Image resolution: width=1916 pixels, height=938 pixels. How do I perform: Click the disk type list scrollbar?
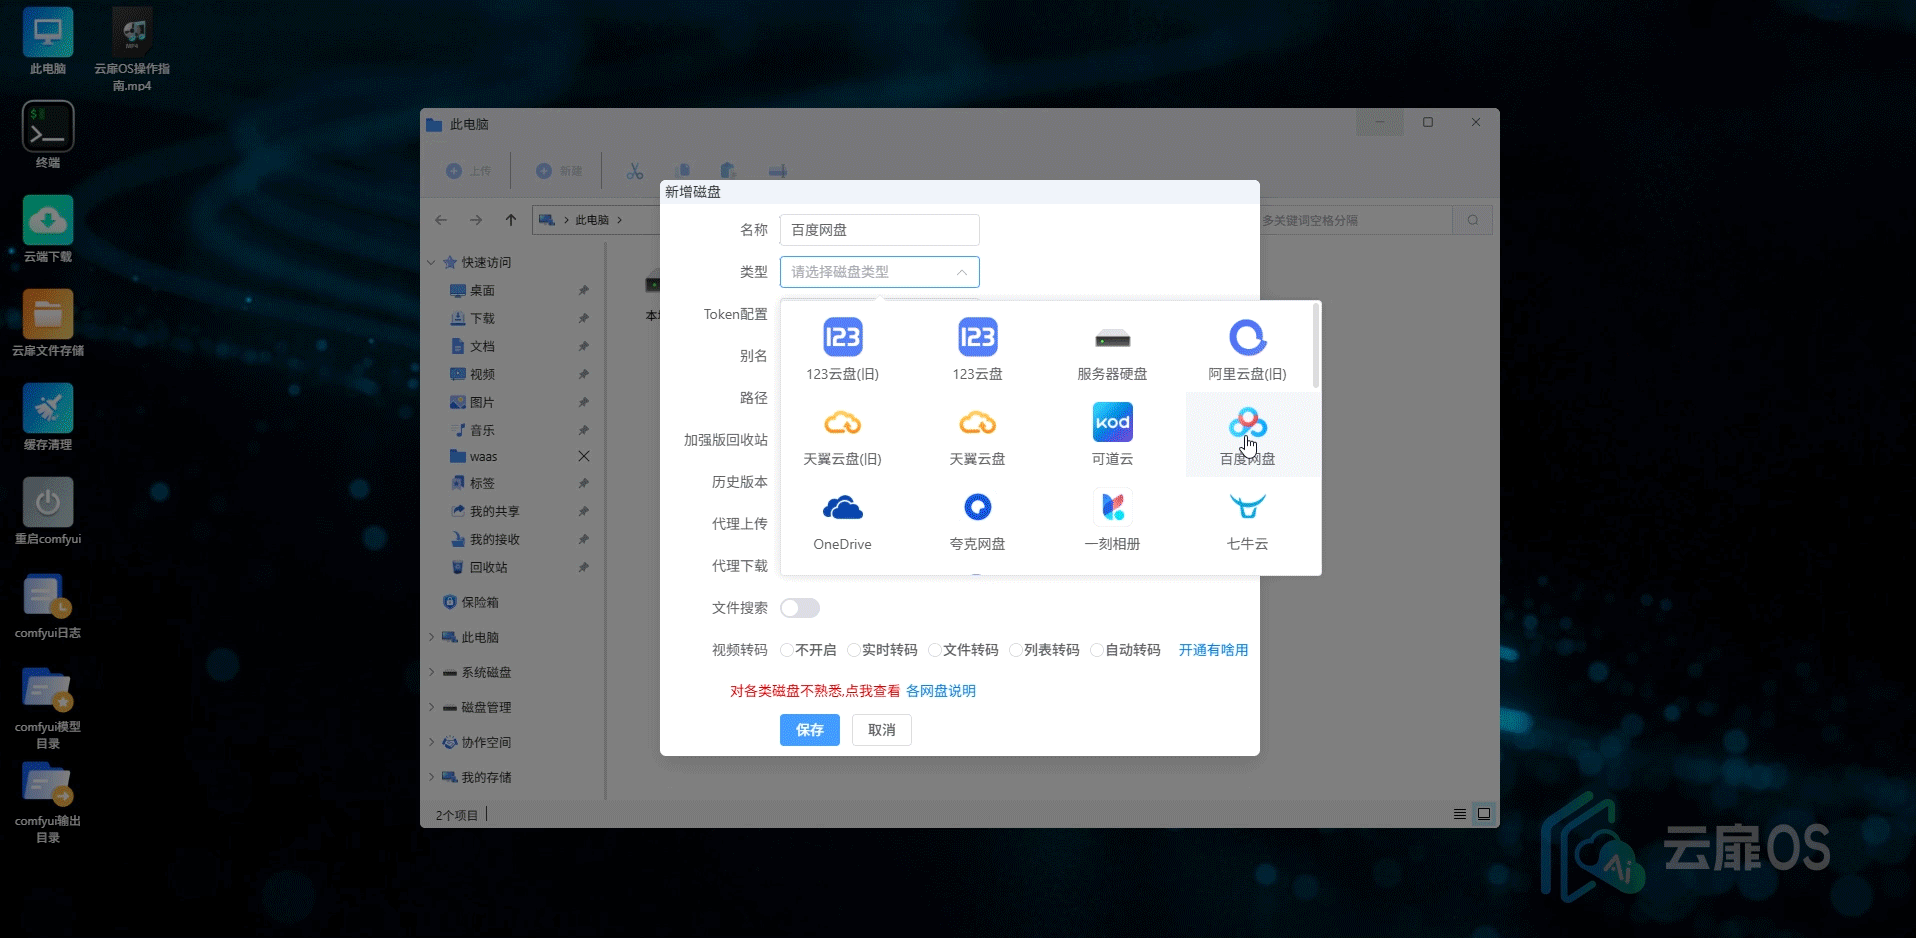click(1316, 346)
